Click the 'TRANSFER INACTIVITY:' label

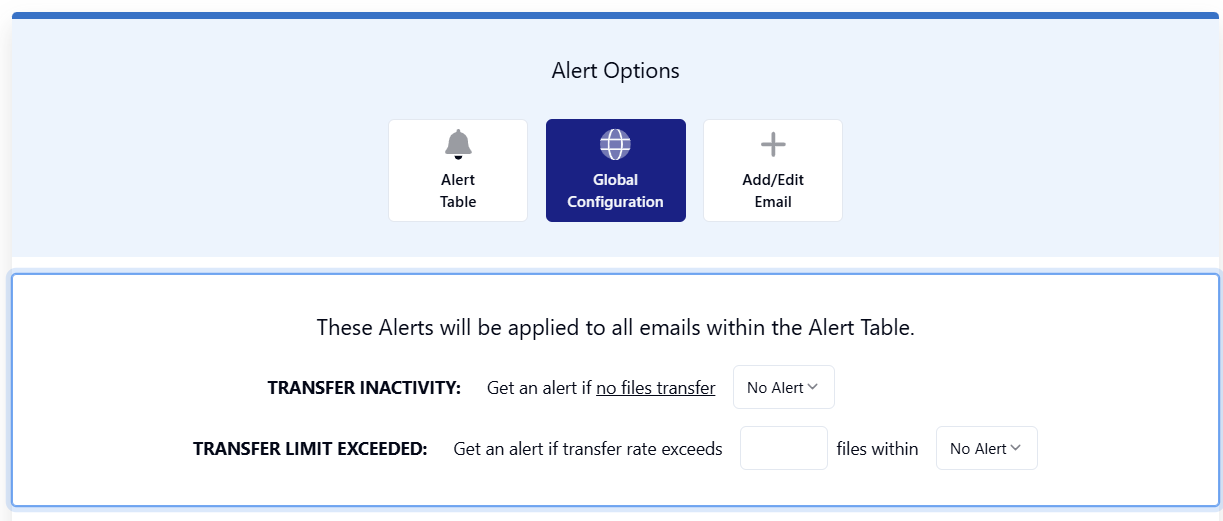364,388
